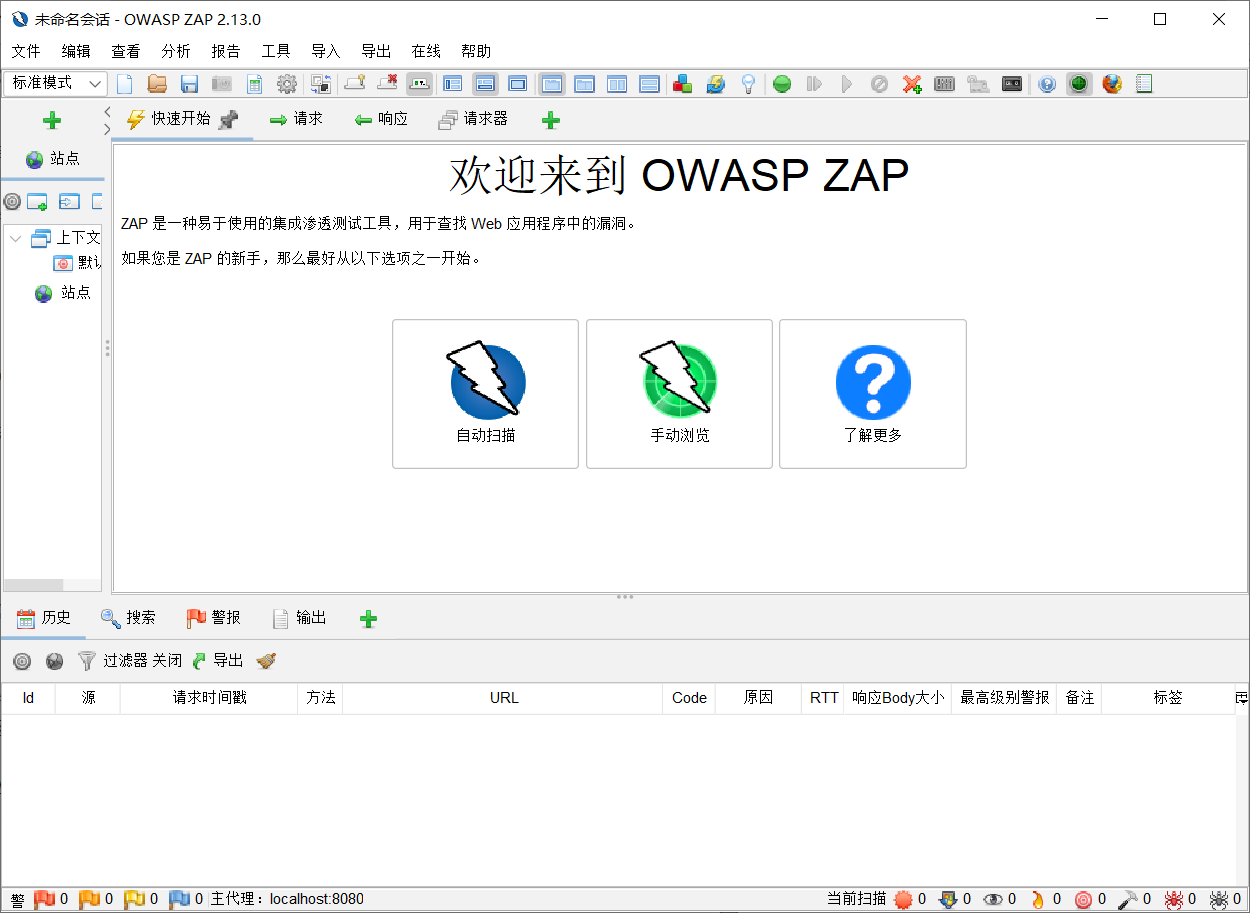Open the 导出 menu
Viewport: 1250px width, 913px height.
(376, 51)
